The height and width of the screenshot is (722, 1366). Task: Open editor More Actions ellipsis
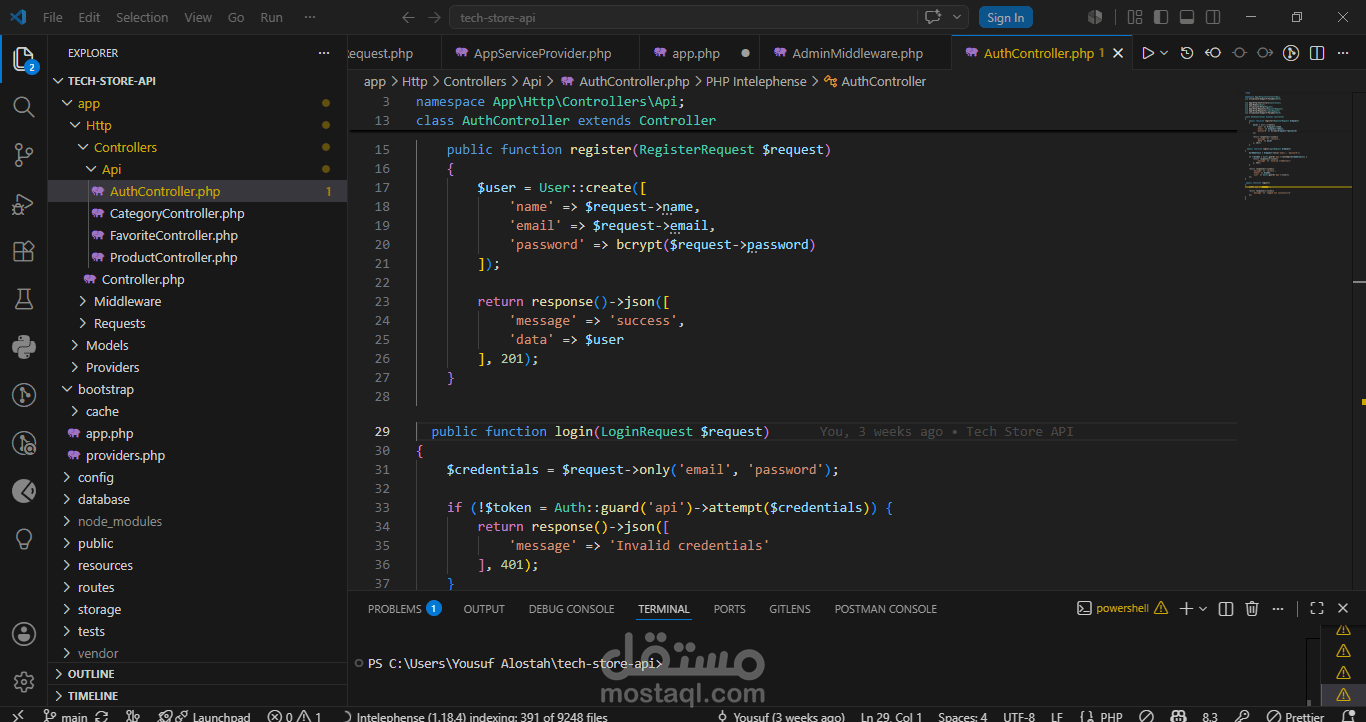click(1343, 53)
